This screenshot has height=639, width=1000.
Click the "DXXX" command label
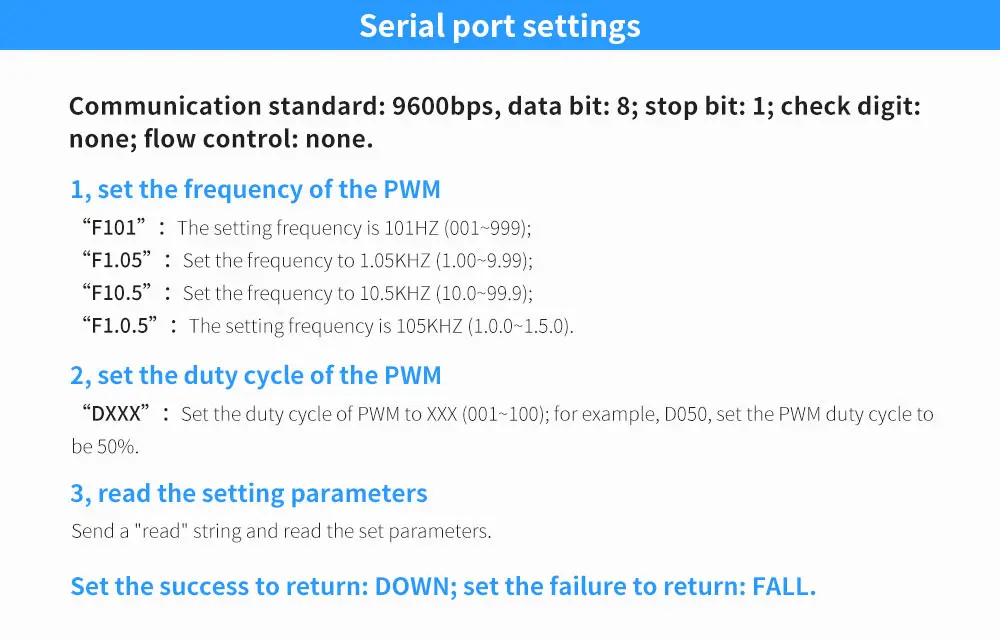click(x=115, y=413)
